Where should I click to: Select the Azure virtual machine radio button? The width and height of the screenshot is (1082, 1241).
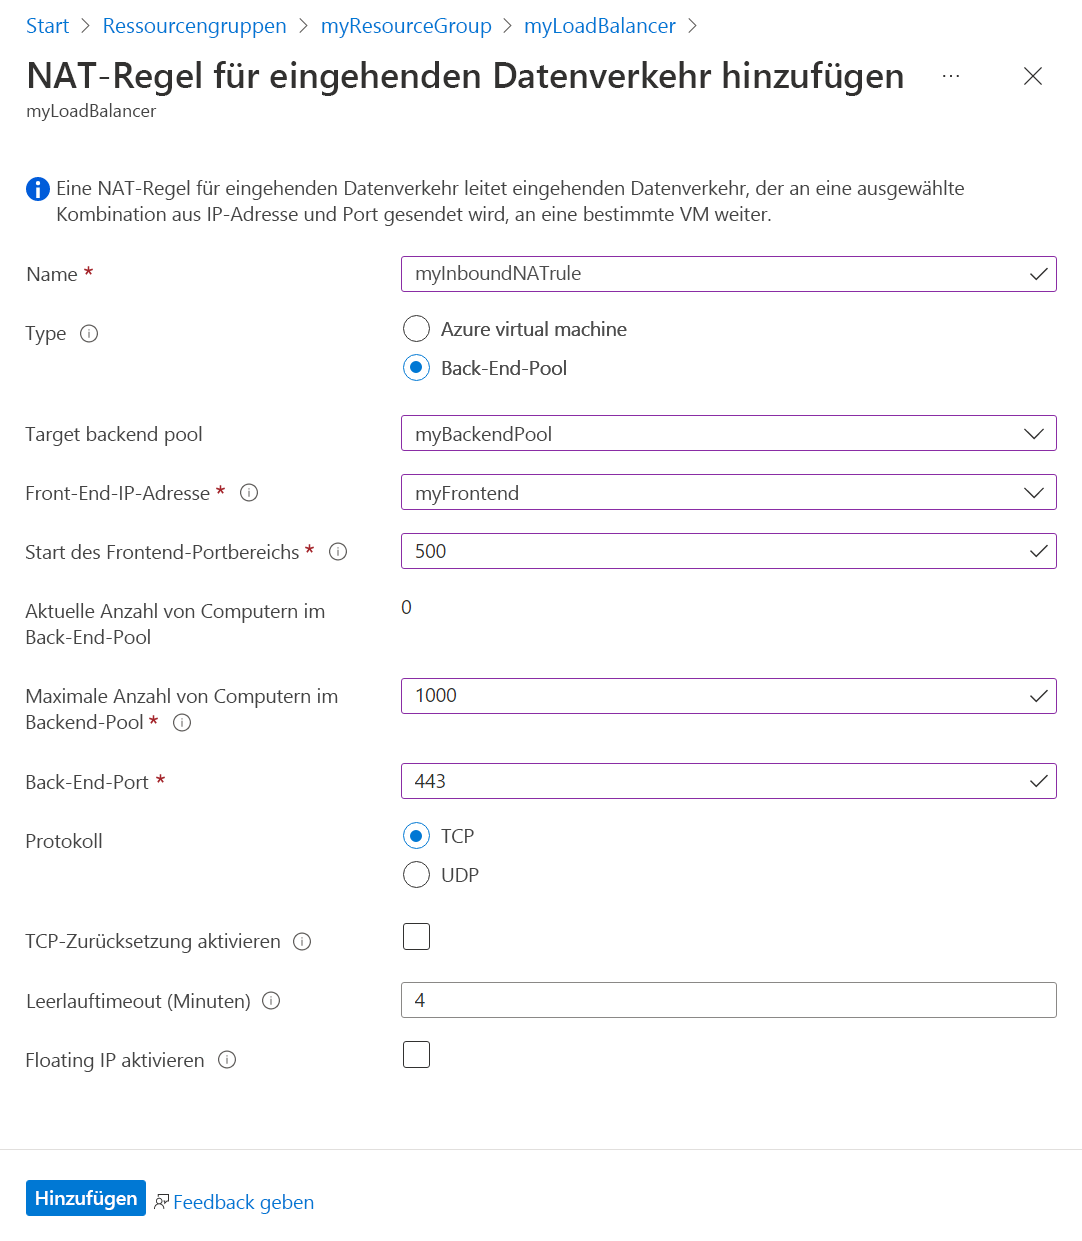[x=416, y=328]
